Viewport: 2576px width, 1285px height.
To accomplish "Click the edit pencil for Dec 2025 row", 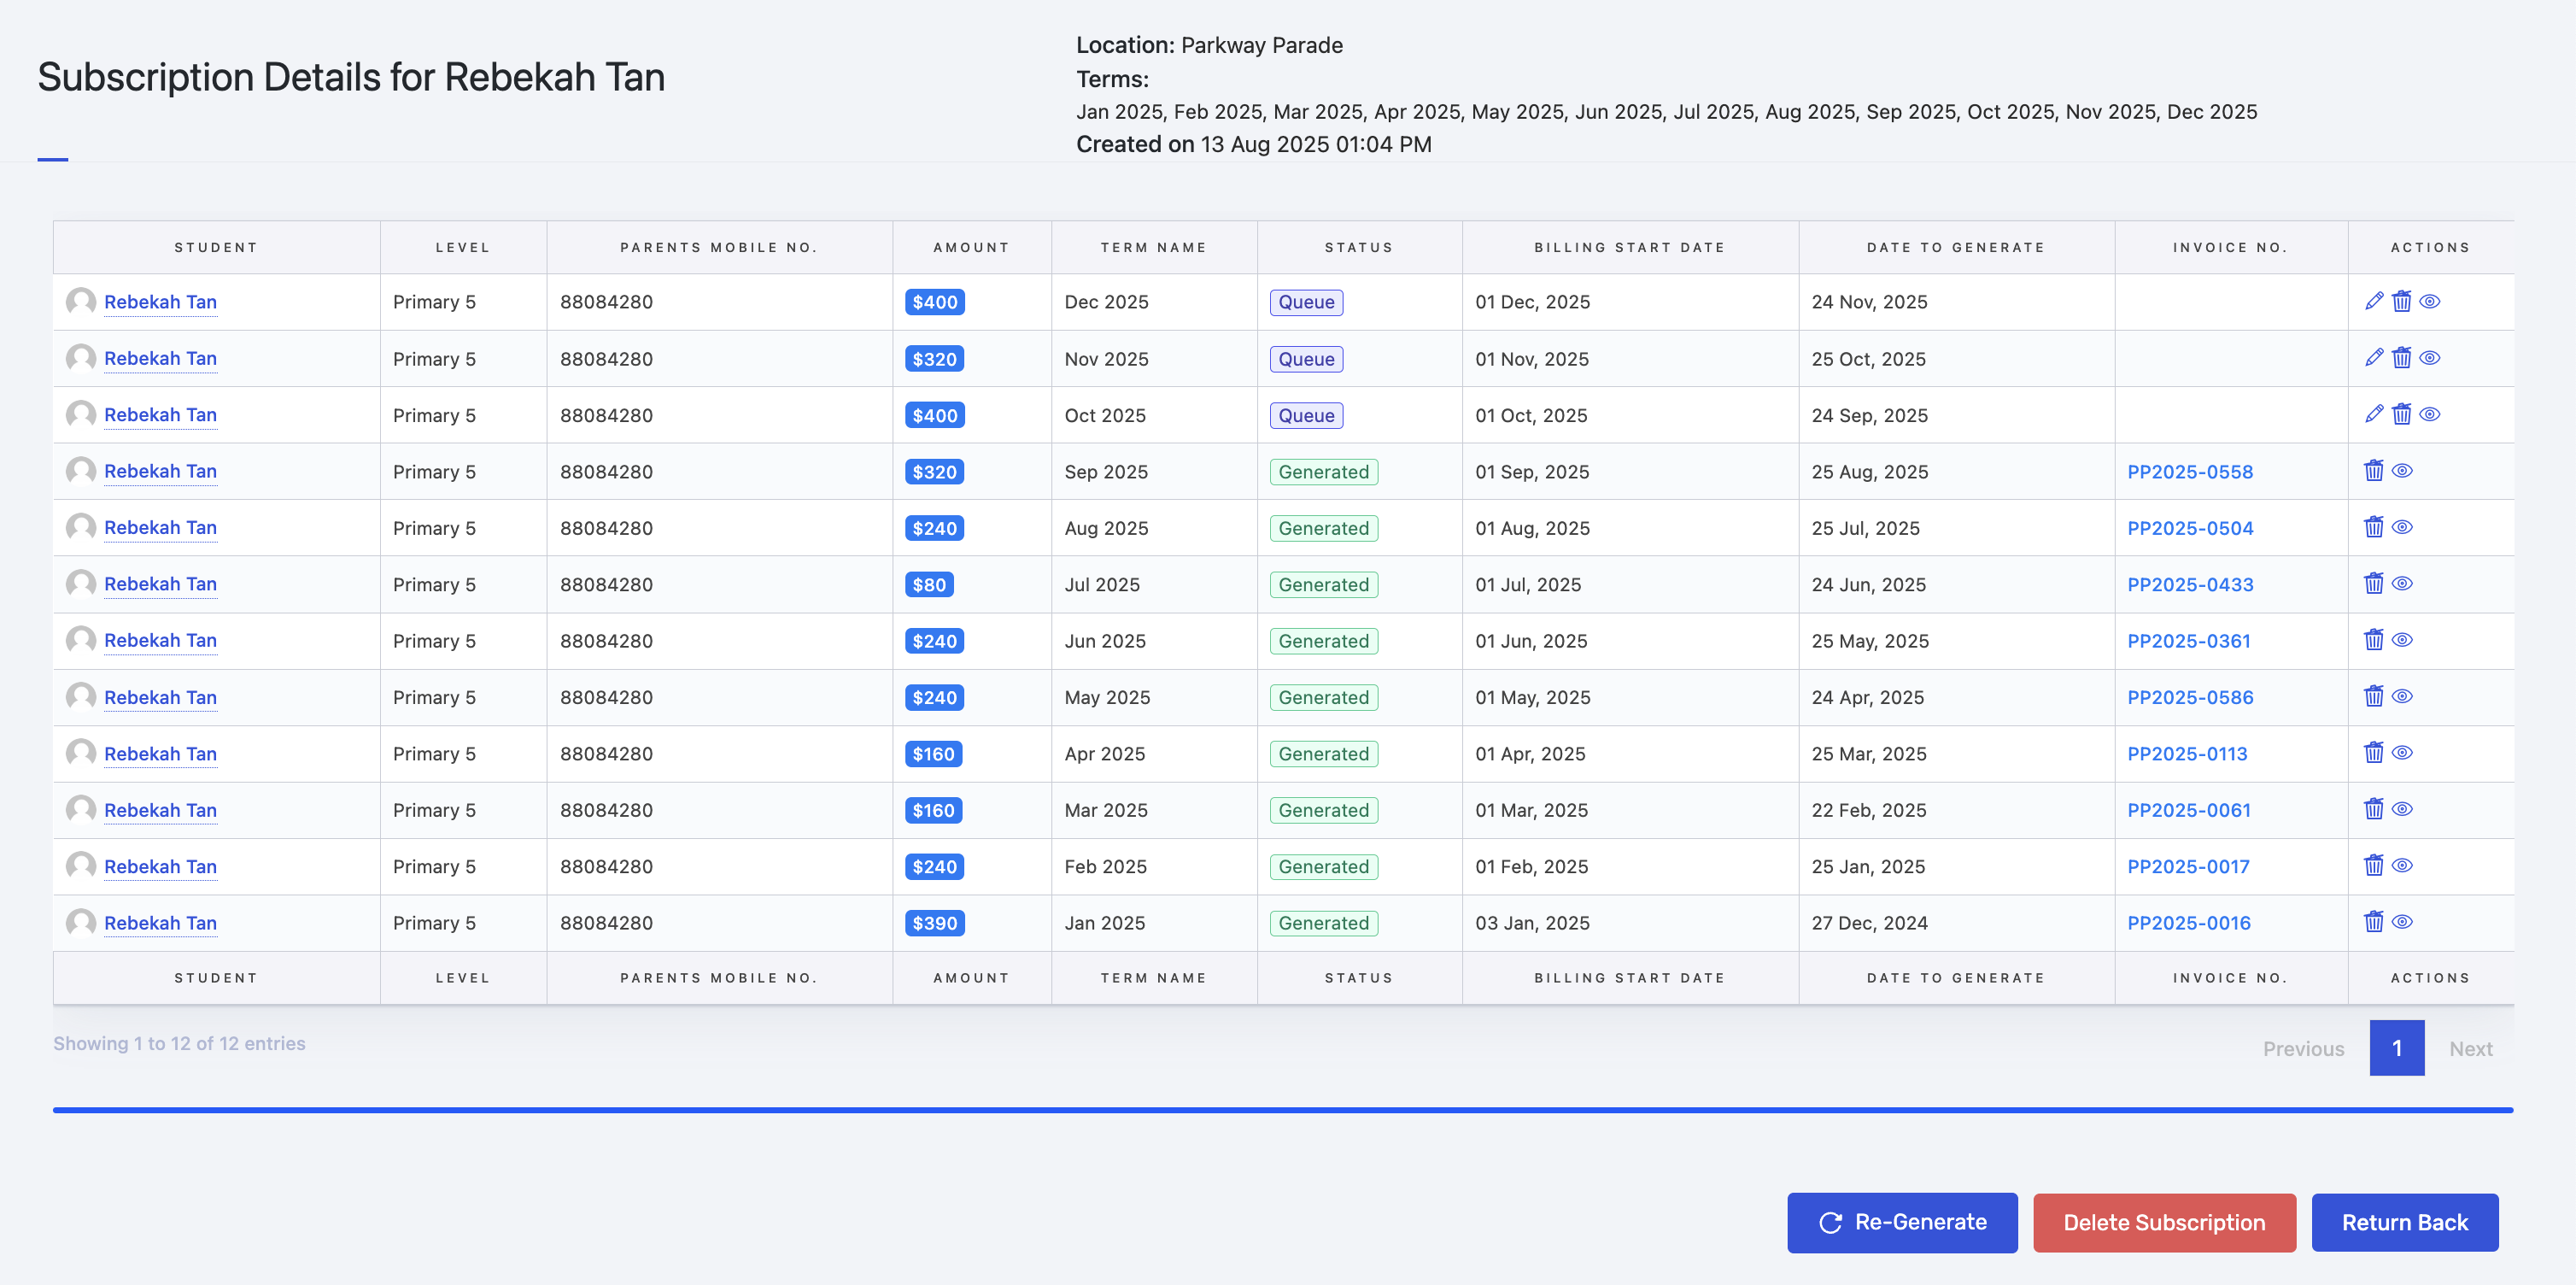I will (2374, 301).
